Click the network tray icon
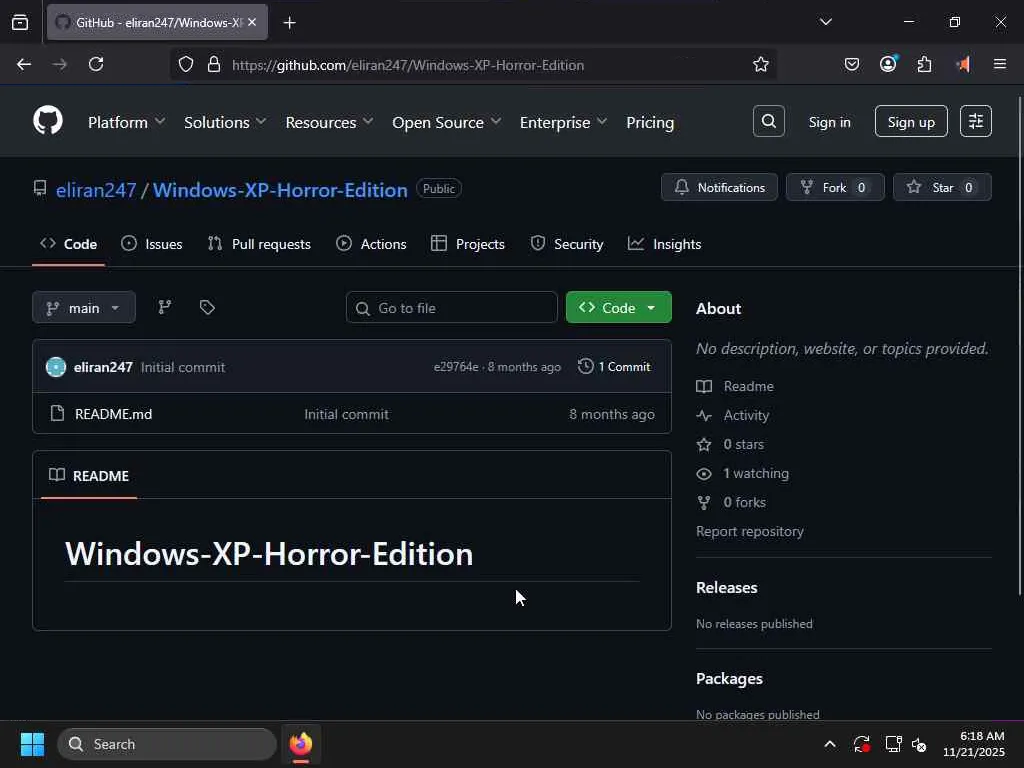Image resolution: width=1024 pixels, height=768 pixels. click(x=893, y=744)
